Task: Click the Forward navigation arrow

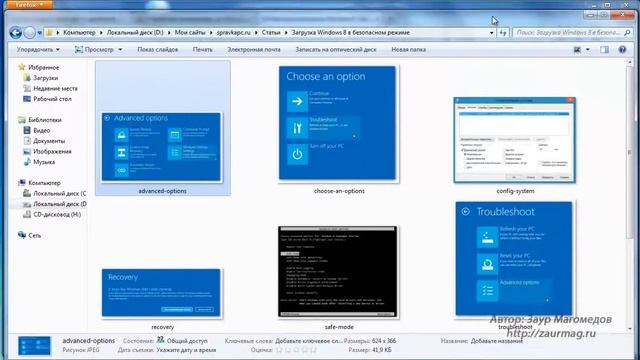Action: [x=29, y=33]
